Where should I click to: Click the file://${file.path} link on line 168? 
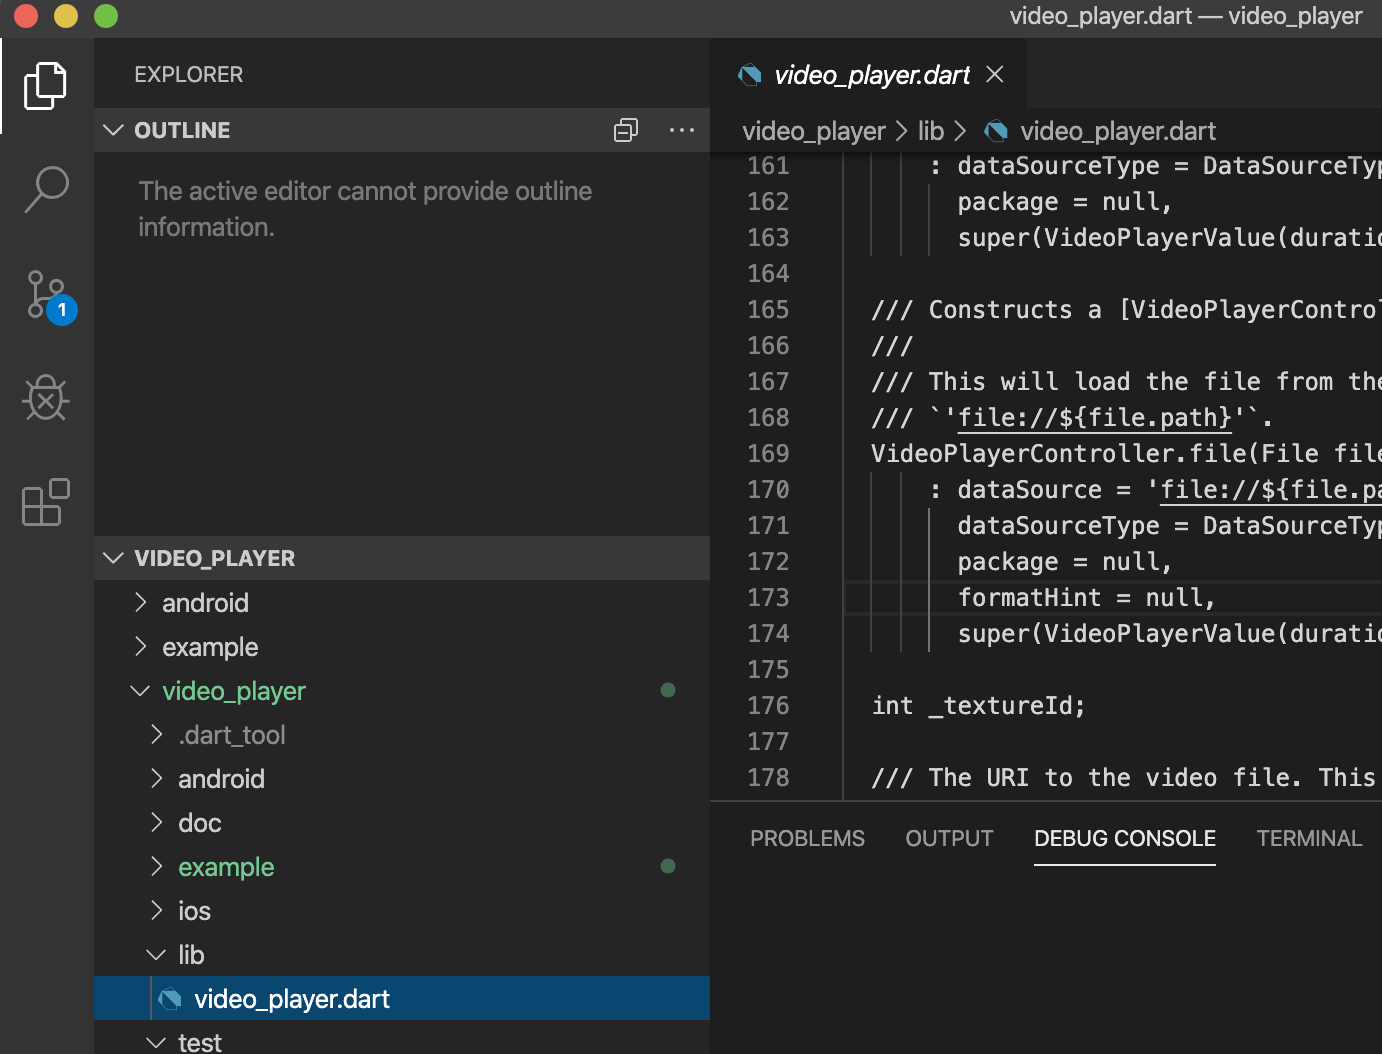click(1094, 417)
